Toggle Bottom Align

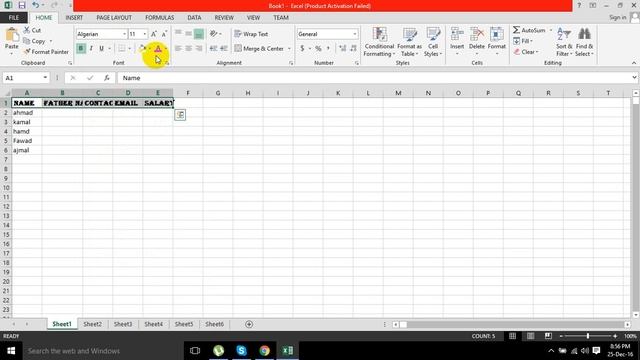pos(199,34)
